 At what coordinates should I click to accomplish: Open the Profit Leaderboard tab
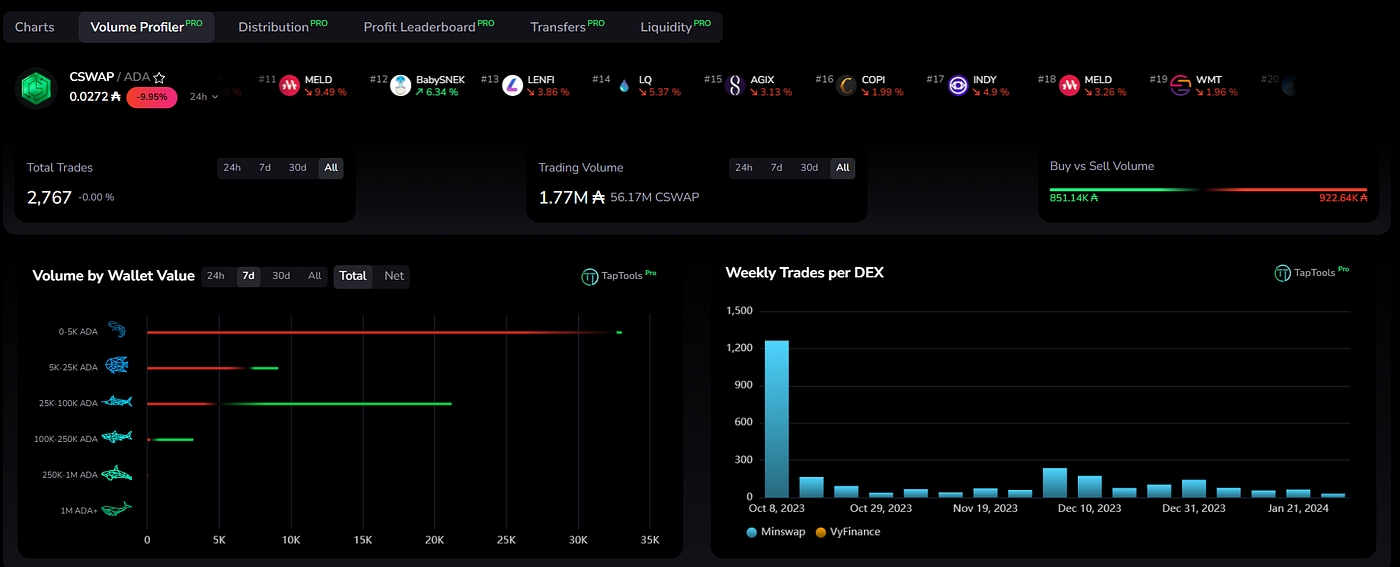coord(429,27)
